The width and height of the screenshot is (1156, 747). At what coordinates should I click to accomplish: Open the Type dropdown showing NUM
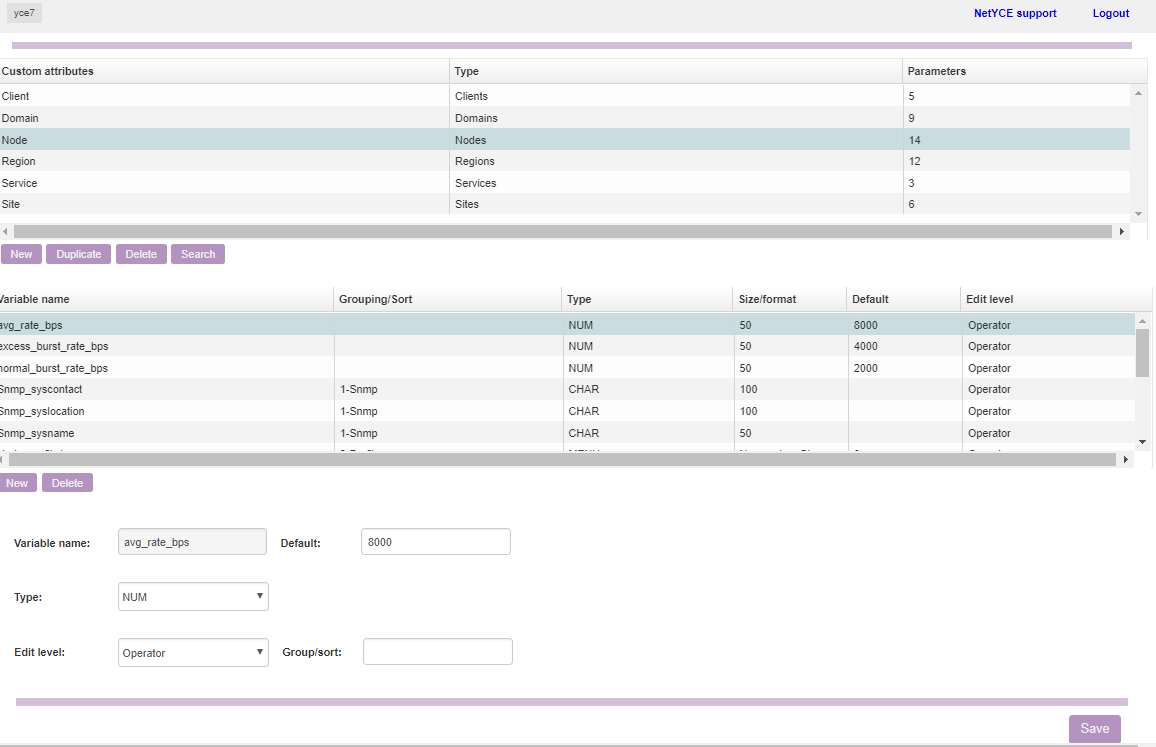click(193, 597)
